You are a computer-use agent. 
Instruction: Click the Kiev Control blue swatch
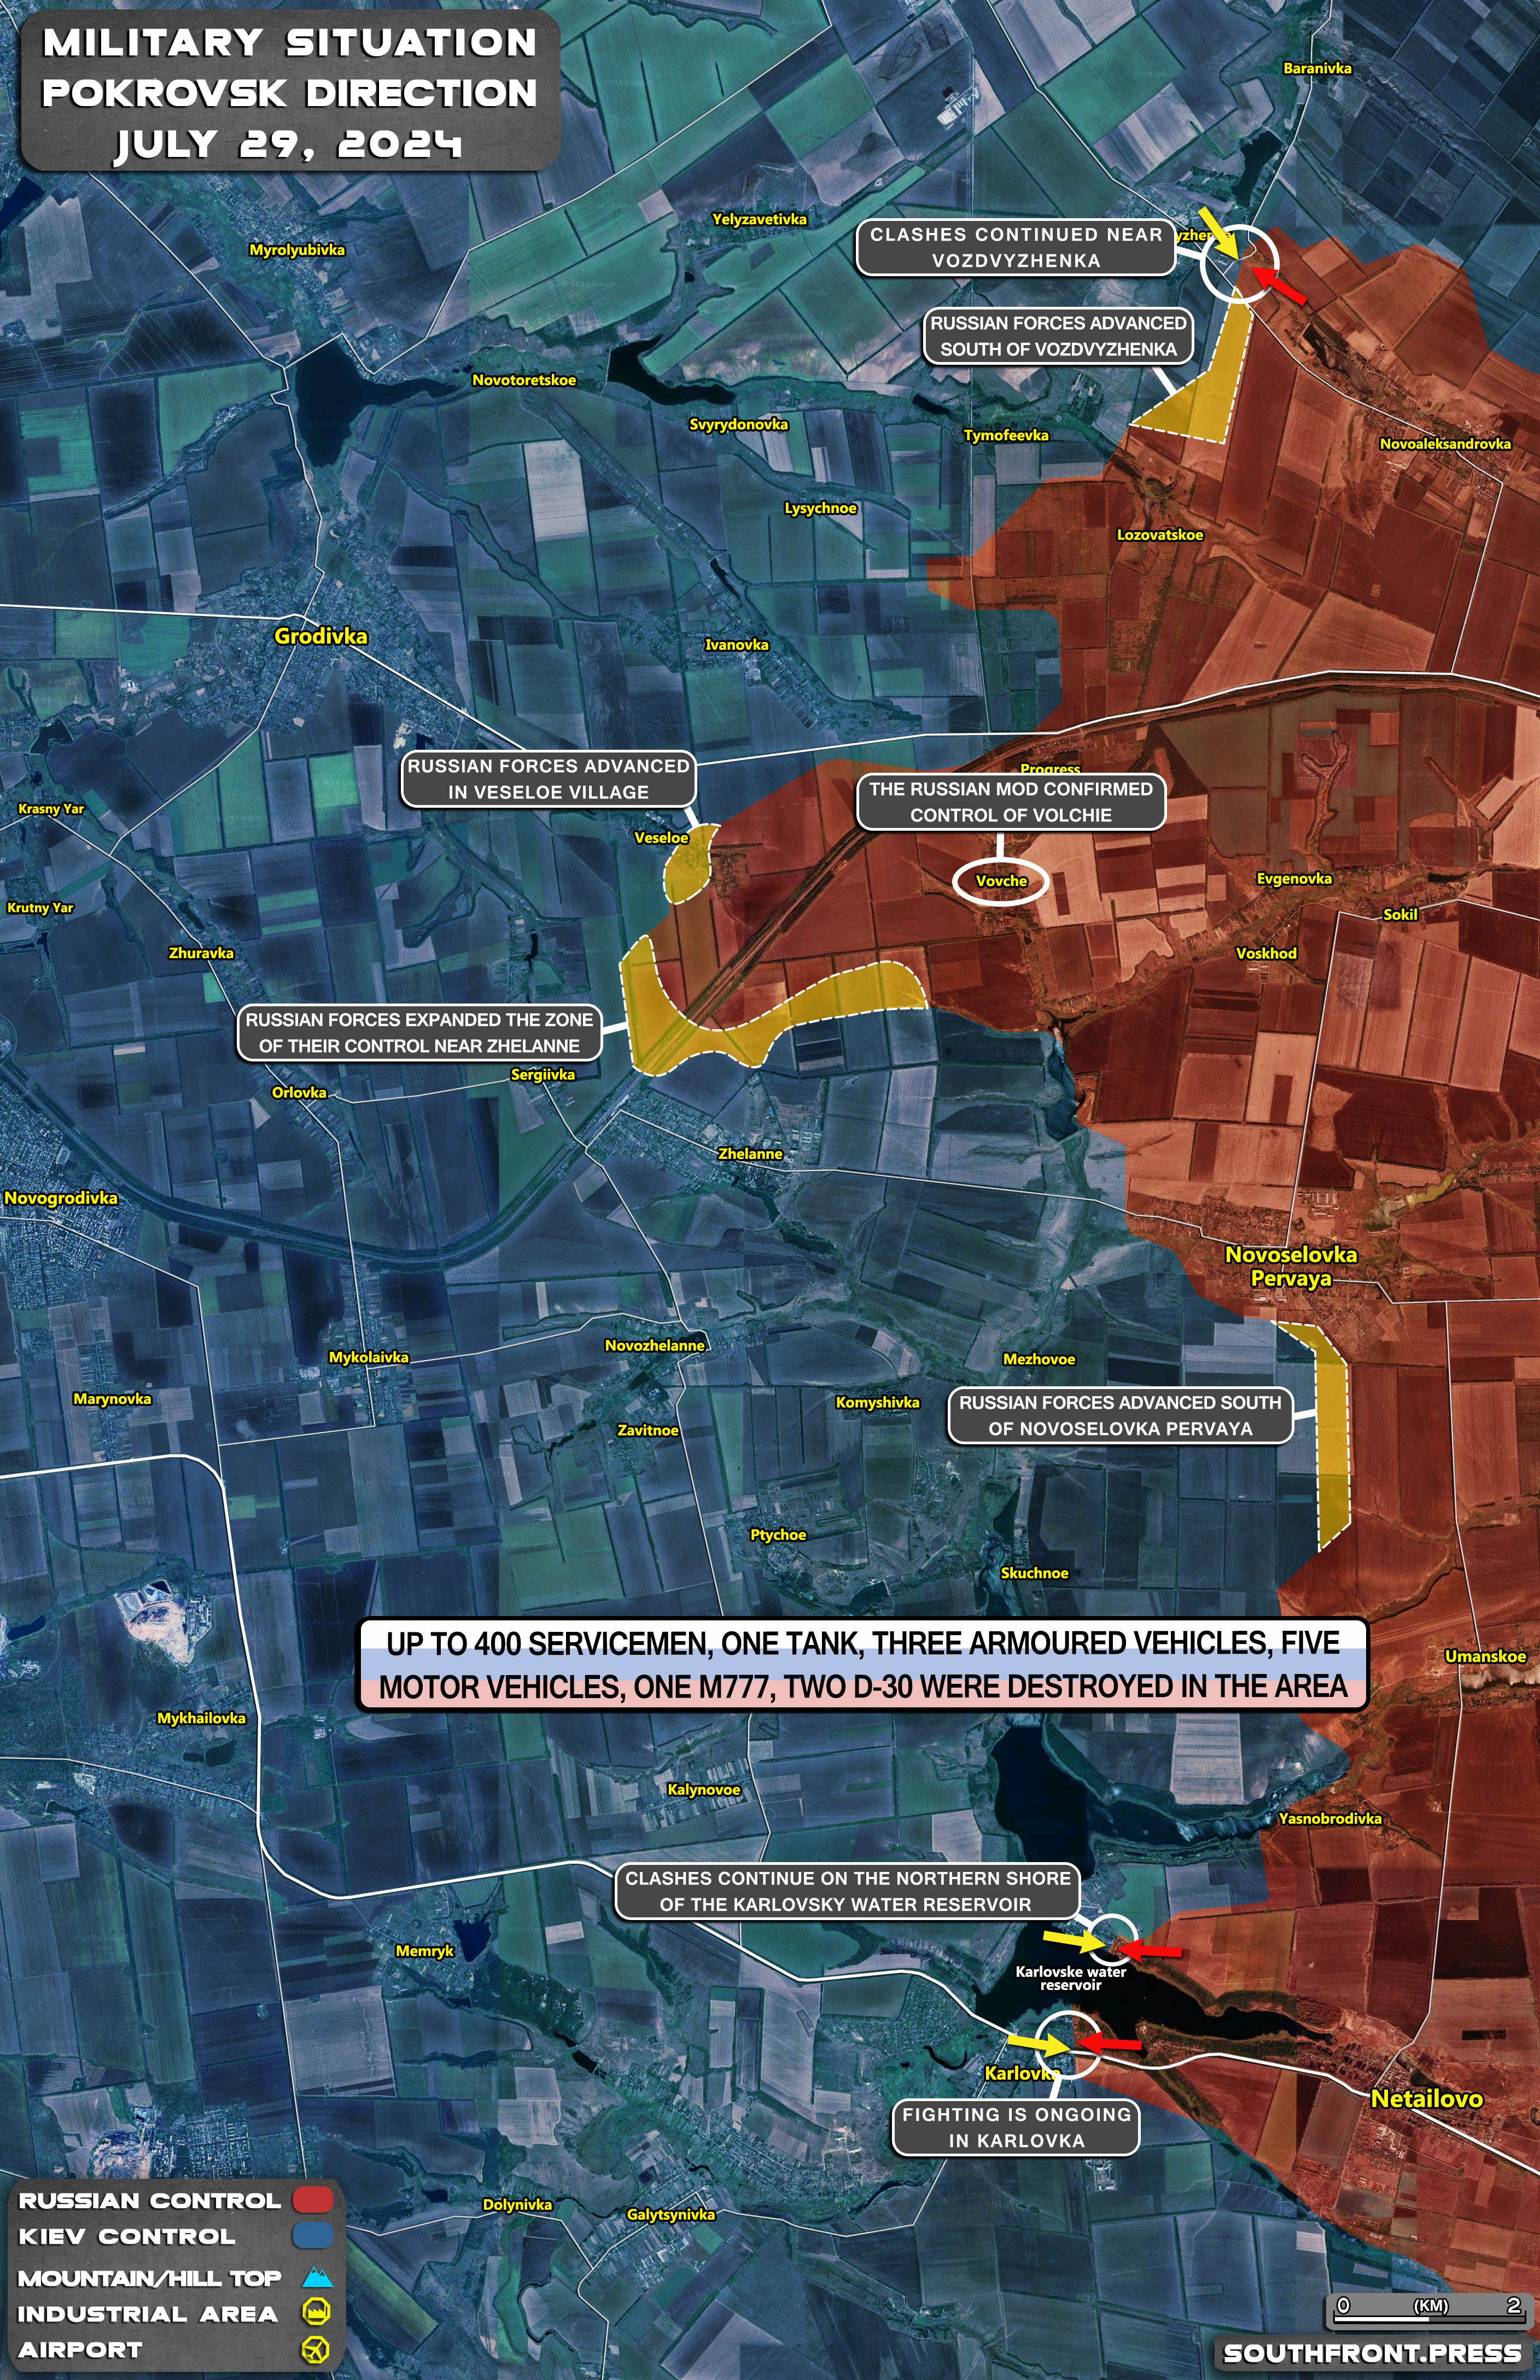[312, 2236]
